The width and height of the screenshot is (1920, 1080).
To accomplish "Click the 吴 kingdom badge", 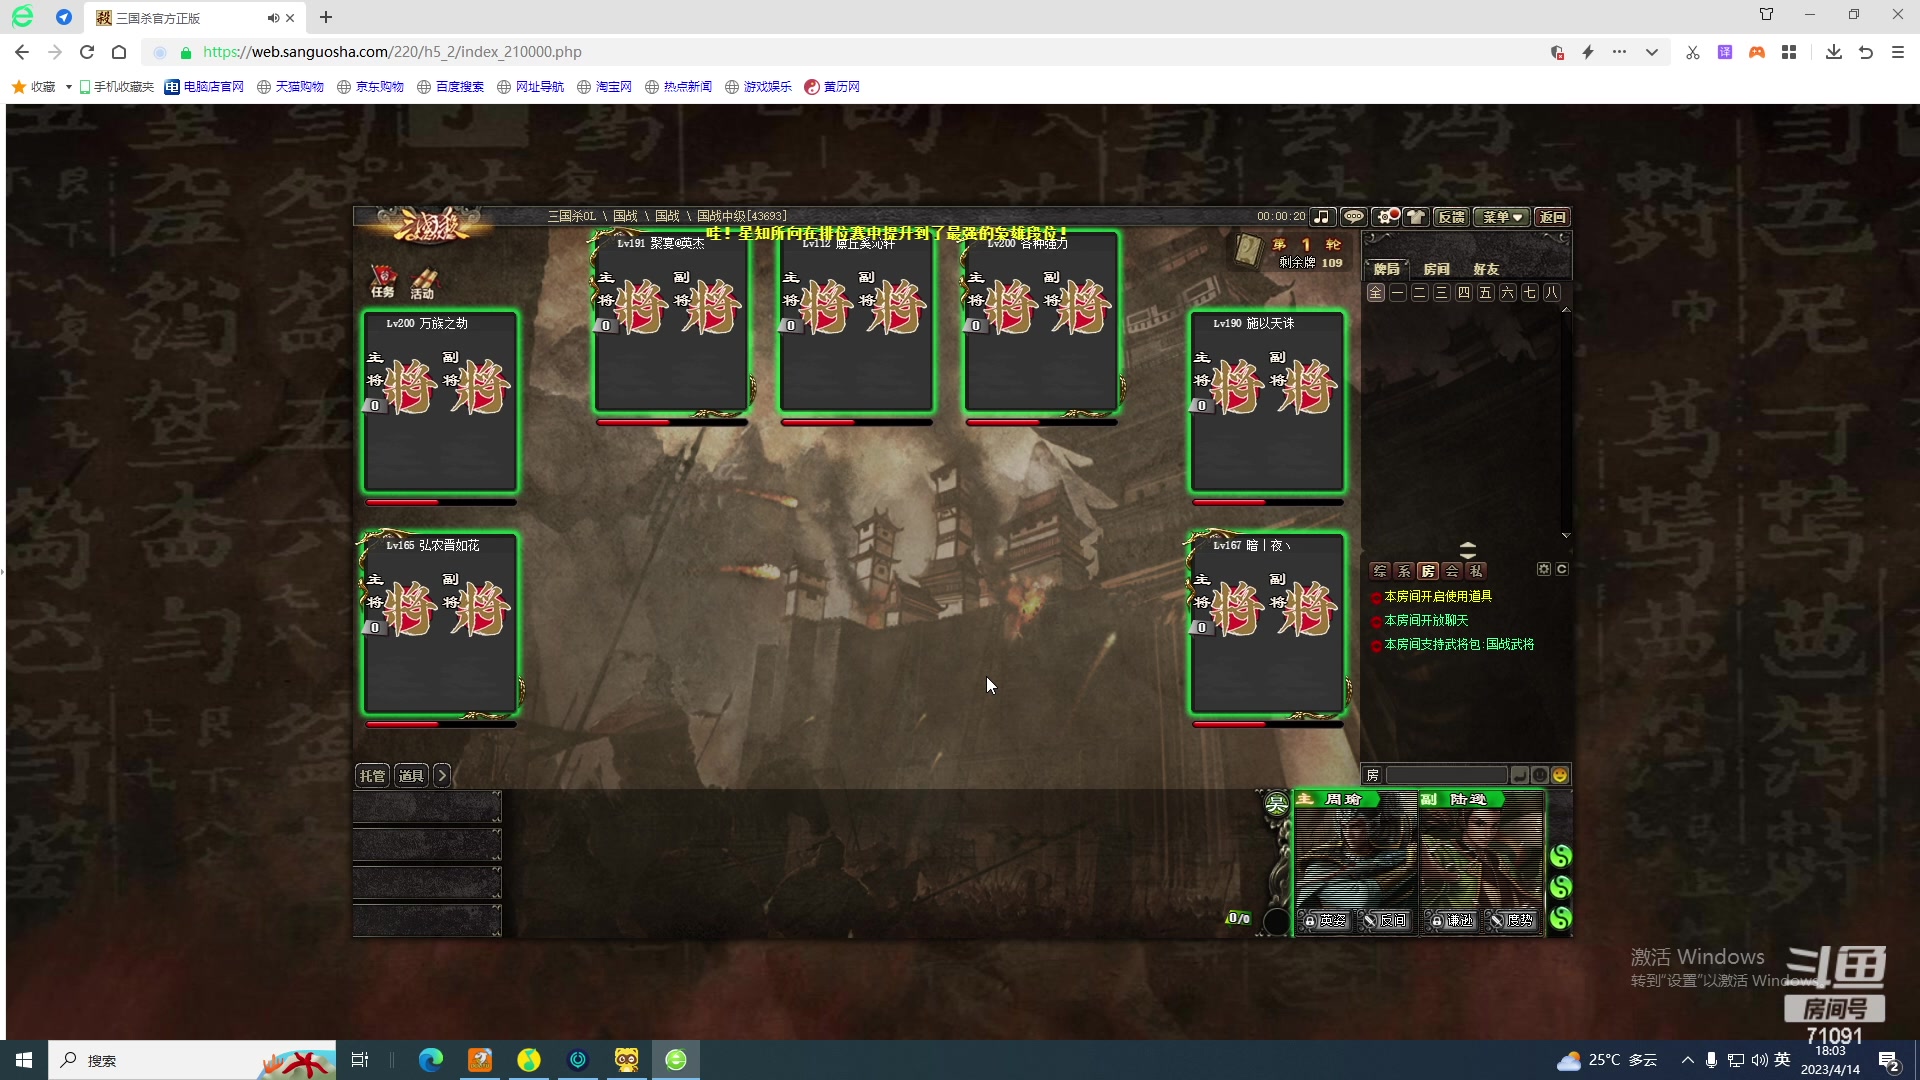I will tap(1277, 804).
